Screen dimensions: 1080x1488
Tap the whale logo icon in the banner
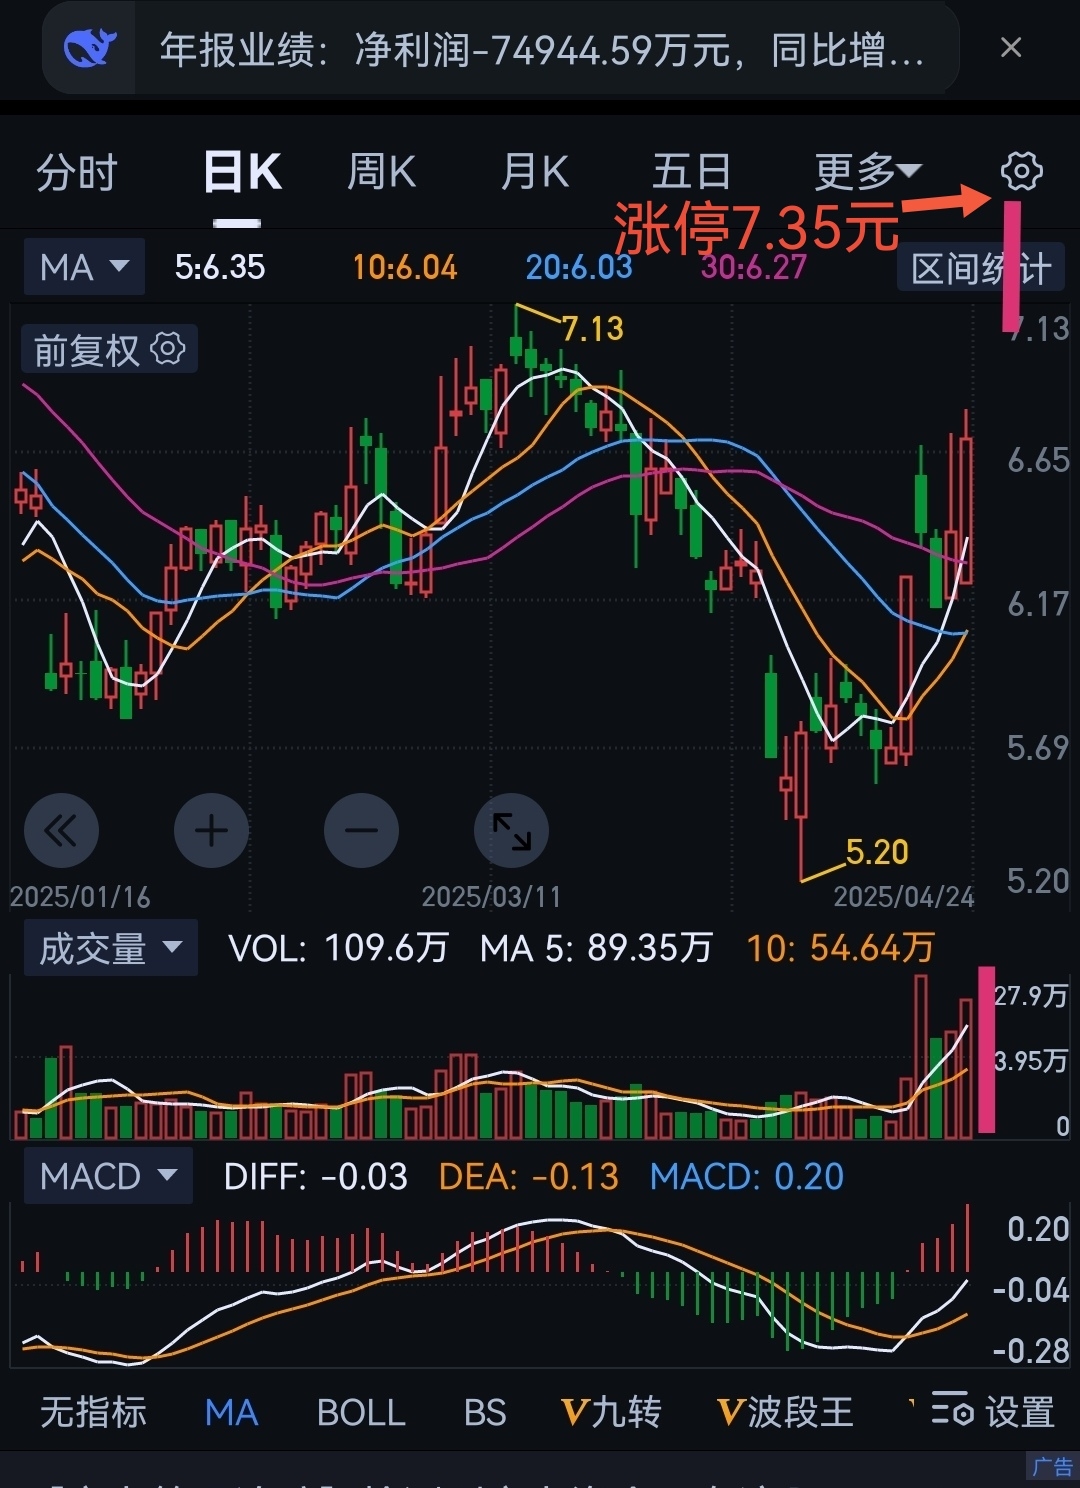(x=90, y=47)
